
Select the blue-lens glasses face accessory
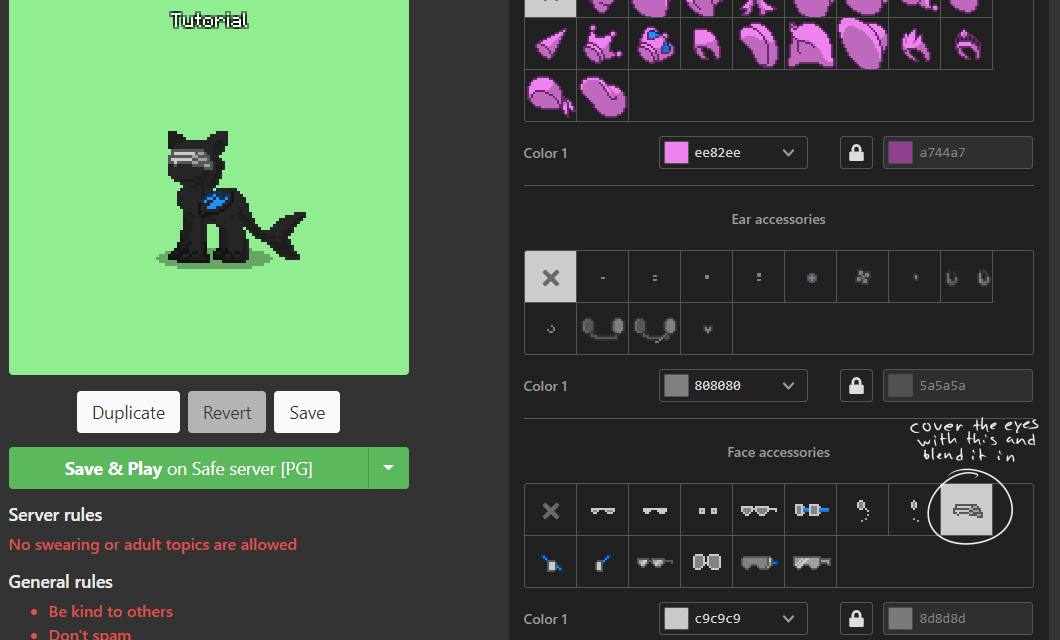pyautogui.click(x=811, y=510)
